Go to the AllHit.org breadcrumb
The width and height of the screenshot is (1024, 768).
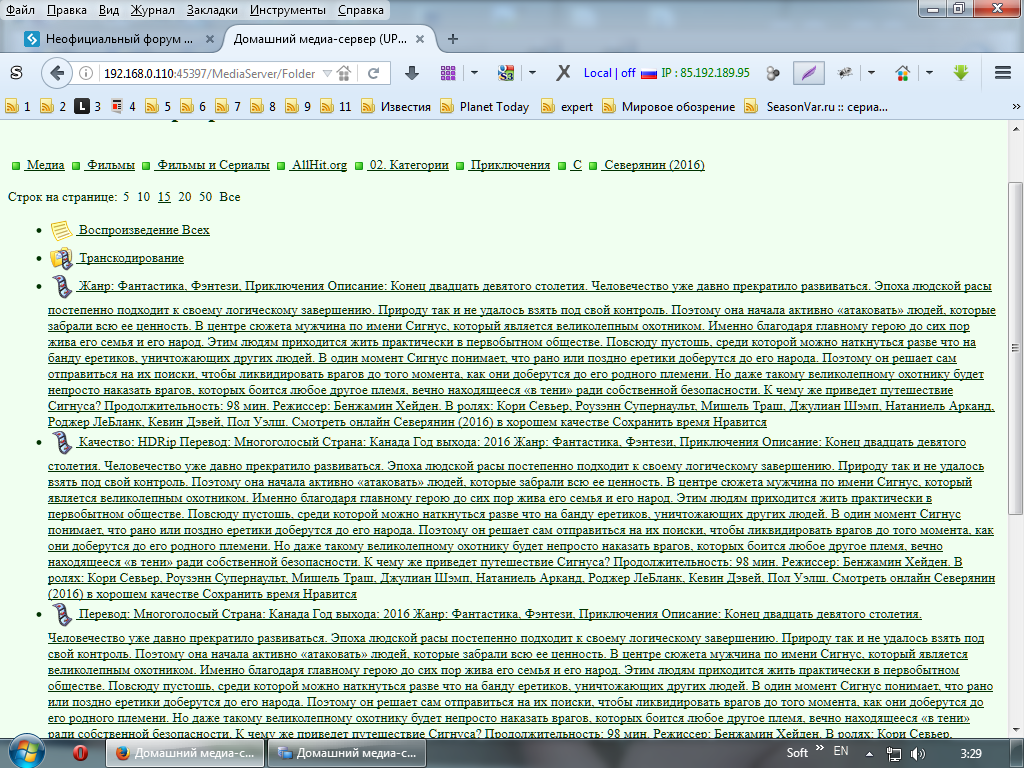pos(317,165)
